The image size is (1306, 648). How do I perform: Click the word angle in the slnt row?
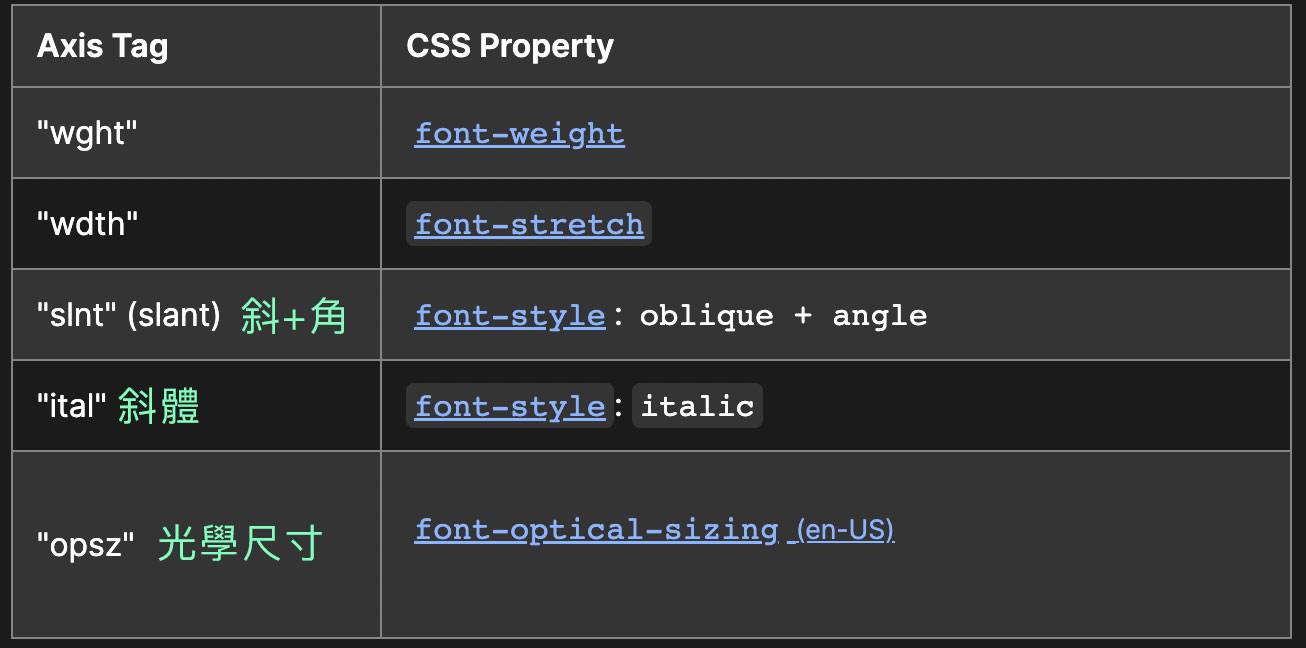[880, 316]
